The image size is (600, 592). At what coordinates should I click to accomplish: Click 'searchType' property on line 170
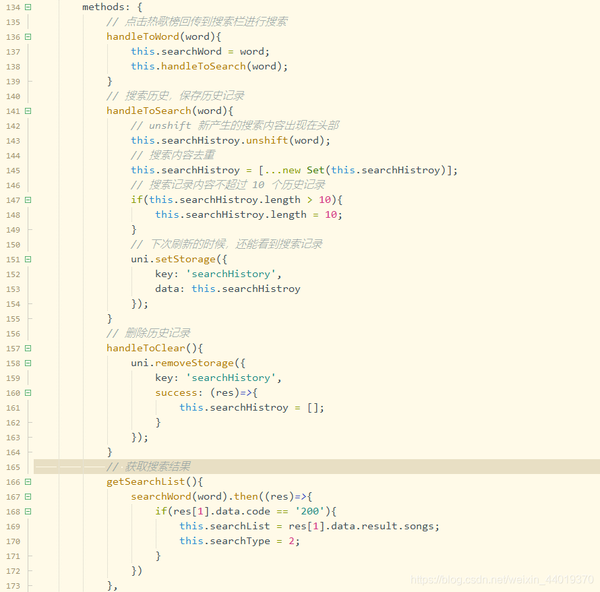point(240,541)
